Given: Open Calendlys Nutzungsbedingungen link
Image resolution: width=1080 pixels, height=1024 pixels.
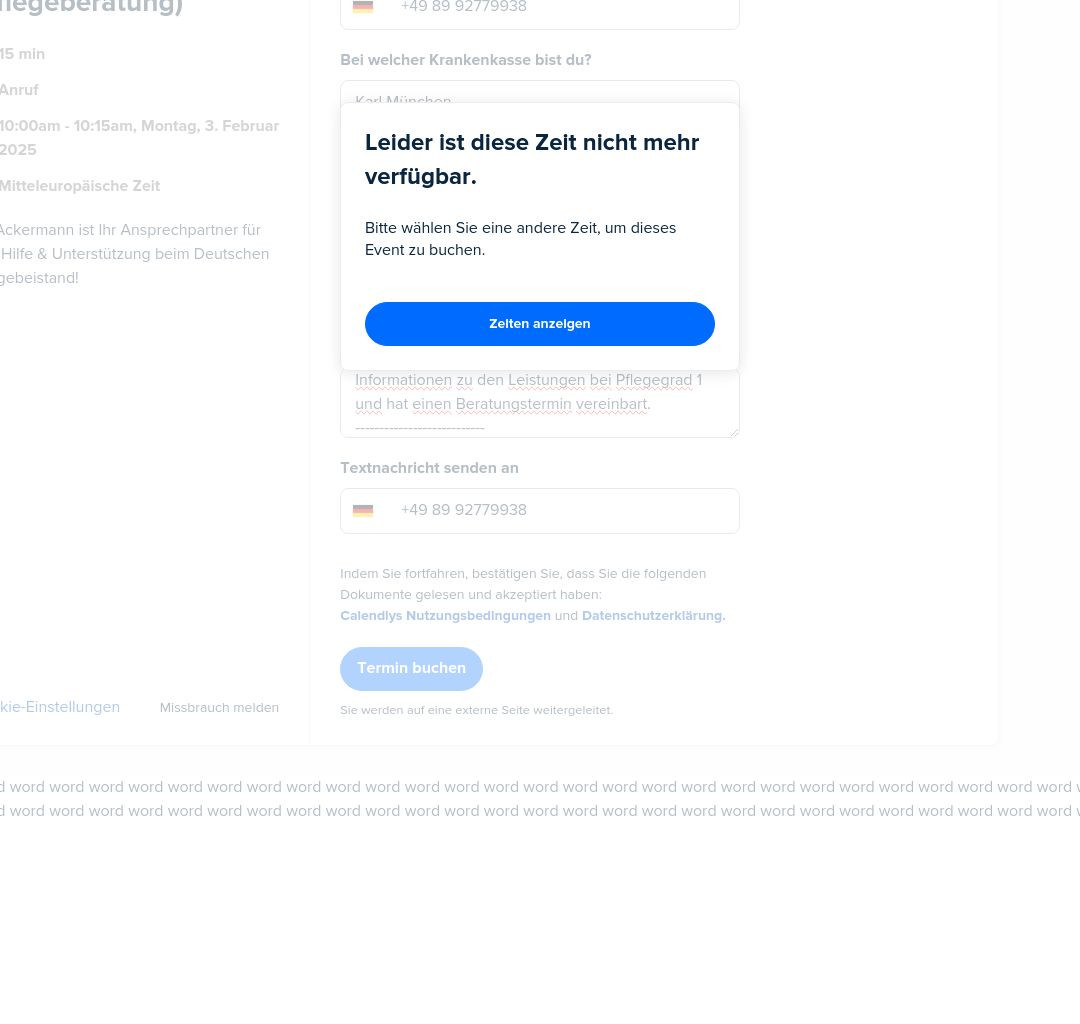Looking at the screenshot, I should coord(445,616).
